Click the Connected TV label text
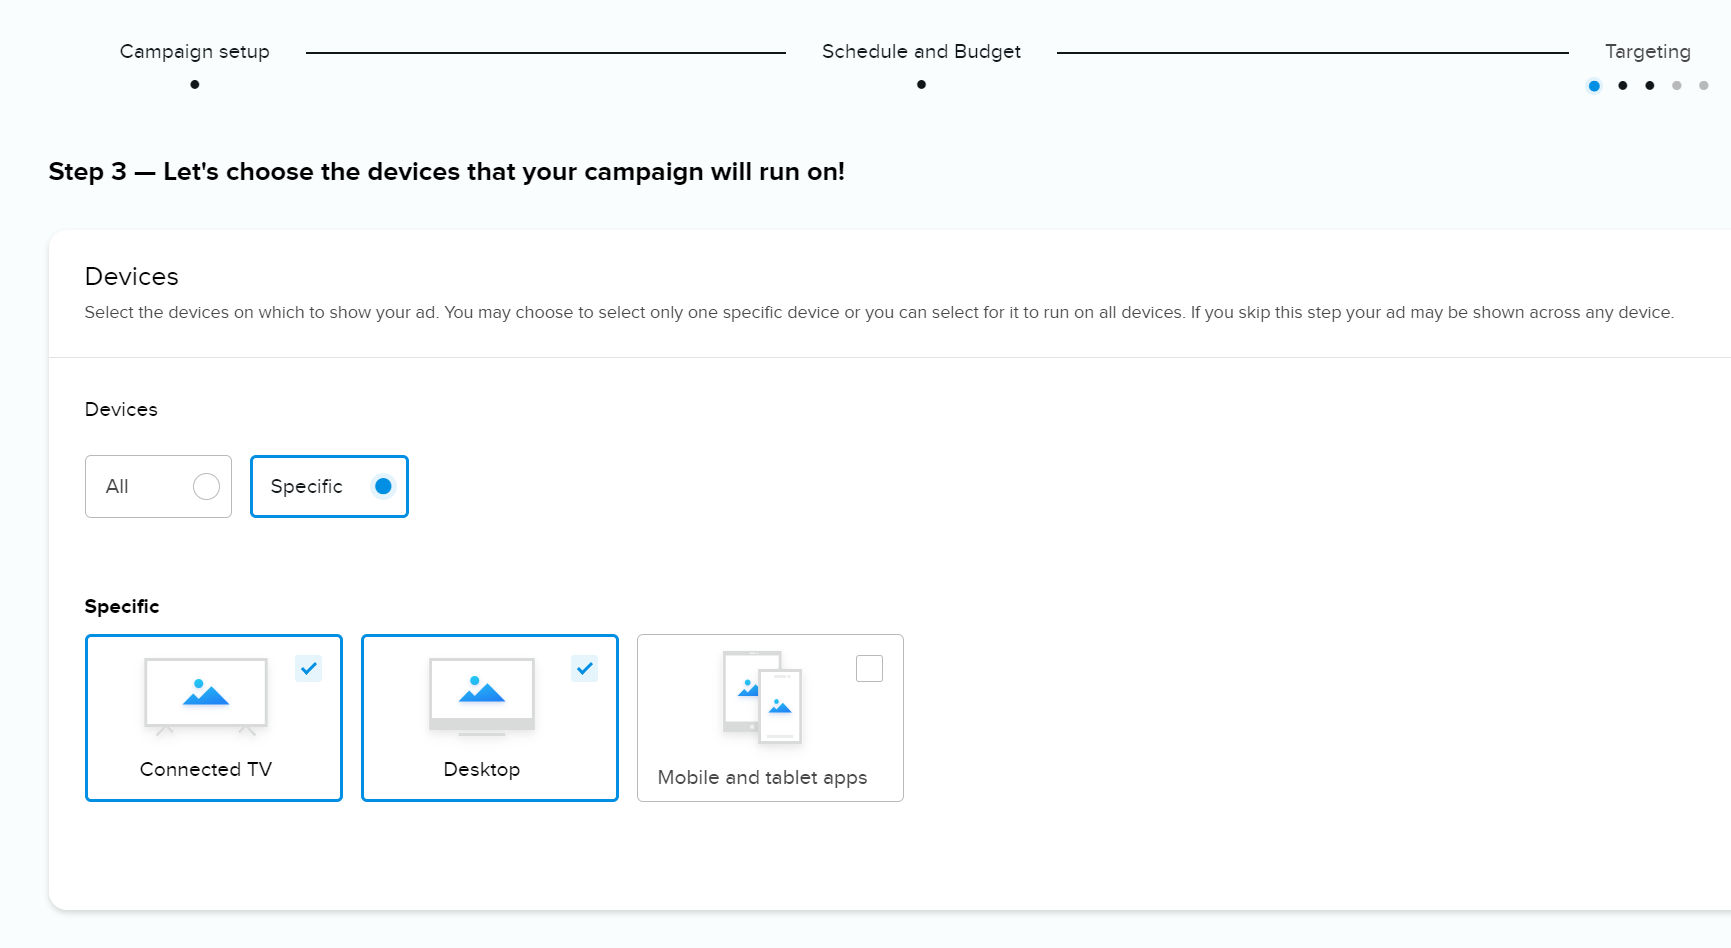Viewport: 1731px width, 948px height. [206, 769]
